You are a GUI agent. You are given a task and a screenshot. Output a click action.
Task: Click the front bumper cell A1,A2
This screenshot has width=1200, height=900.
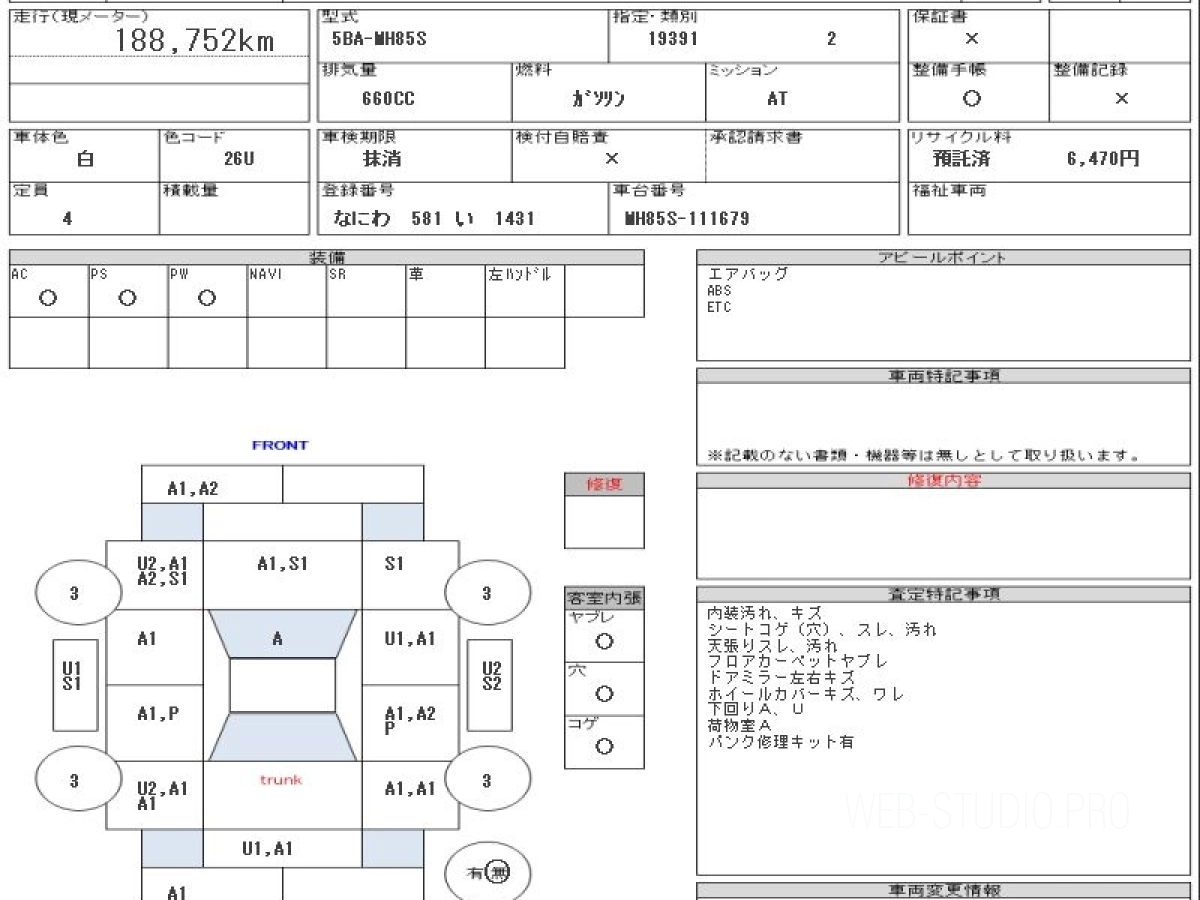pyautogui.click(x=212, y=484)
